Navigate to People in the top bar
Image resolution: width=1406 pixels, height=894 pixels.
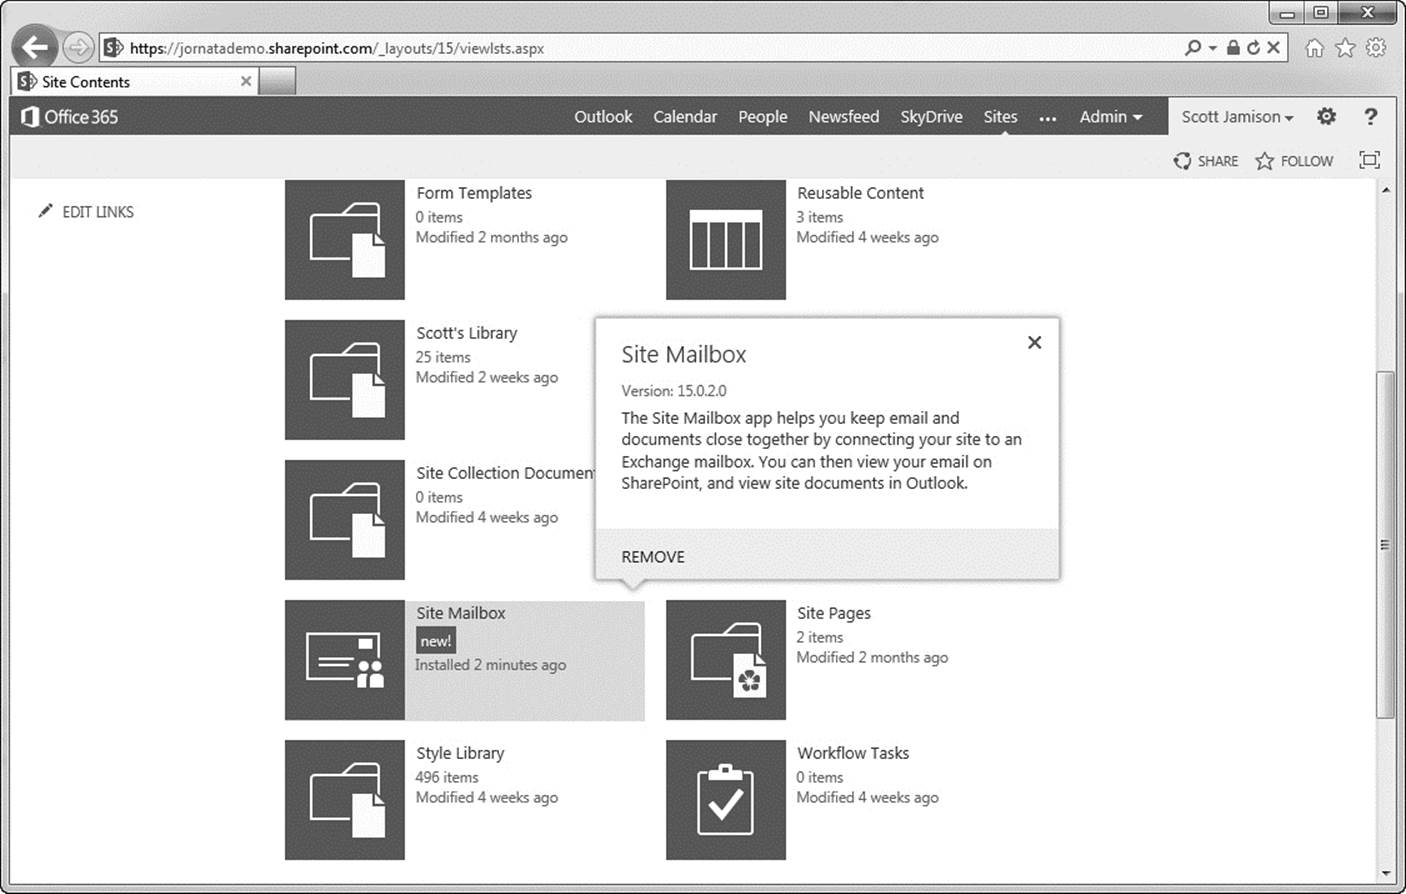763,117
